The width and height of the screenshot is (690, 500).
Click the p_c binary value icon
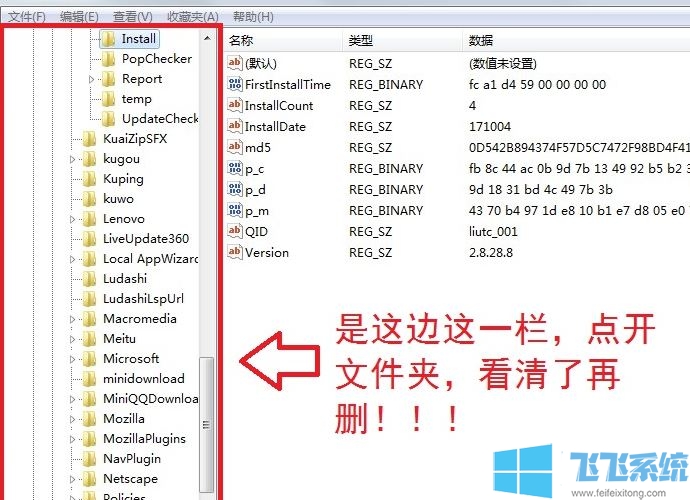tap(235, 168)
